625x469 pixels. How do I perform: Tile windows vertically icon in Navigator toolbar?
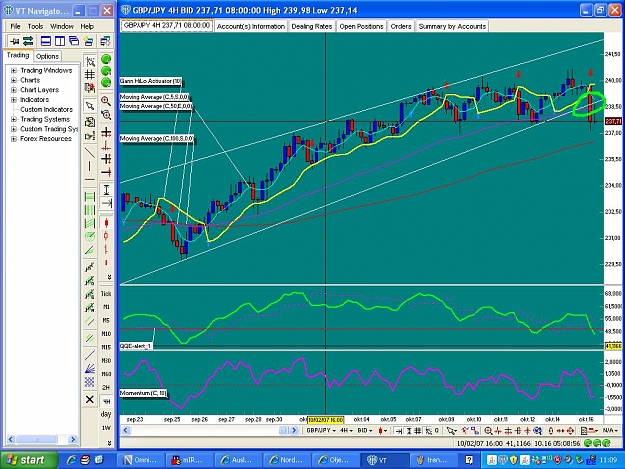[60, 41]
